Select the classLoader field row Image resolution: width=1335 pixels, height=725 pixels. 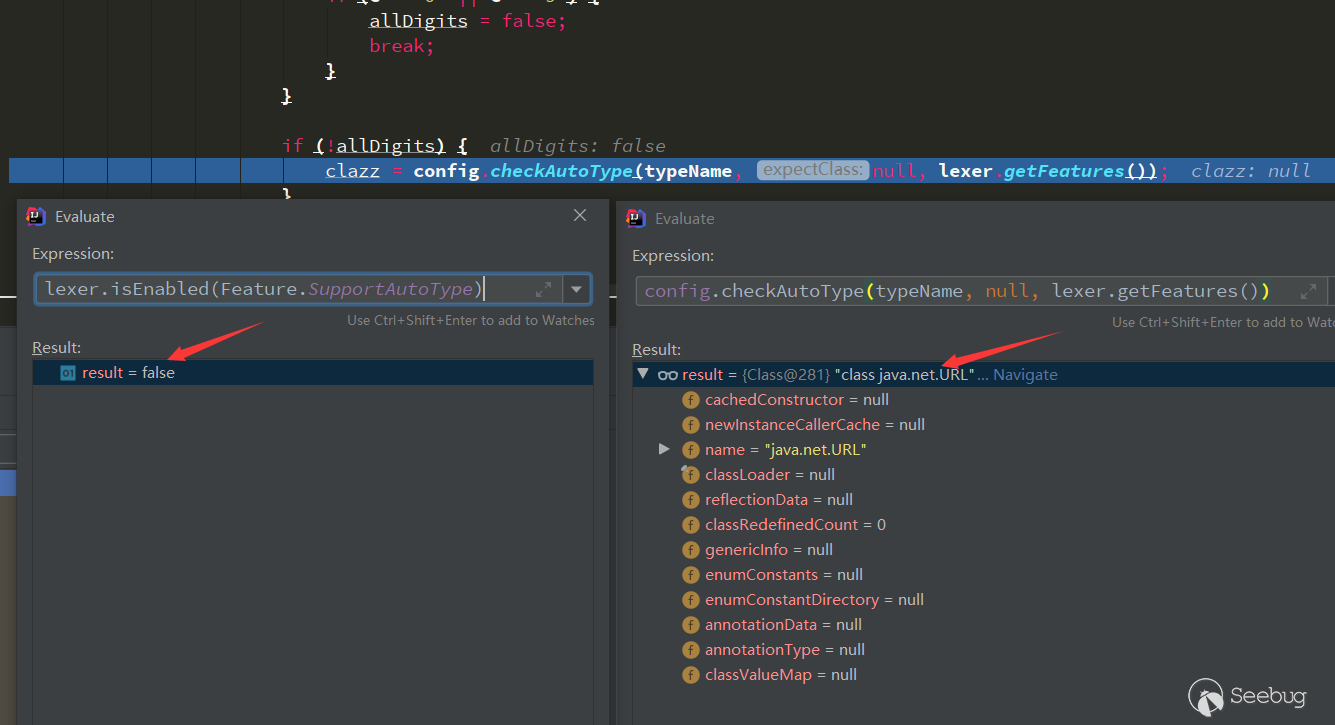click(770, 475)
